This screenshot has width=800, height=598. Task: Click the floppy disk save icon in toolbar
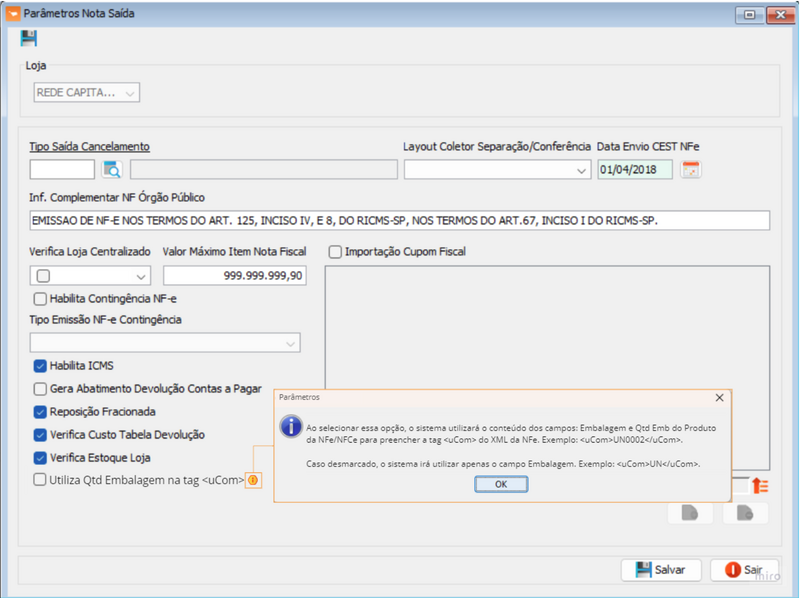pyautogui.click(x=29, y=38)
